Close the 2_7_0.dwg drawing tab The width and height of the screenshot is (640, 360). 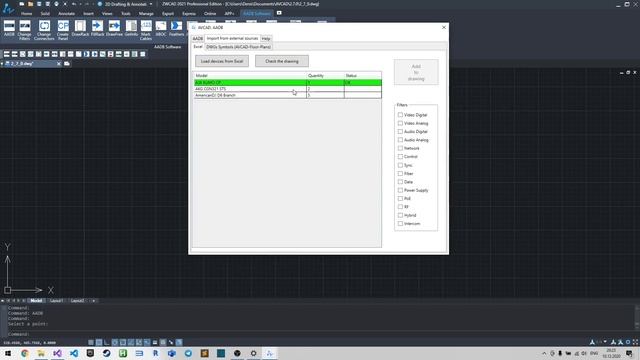pyautogui.click(x=59, y=64)
